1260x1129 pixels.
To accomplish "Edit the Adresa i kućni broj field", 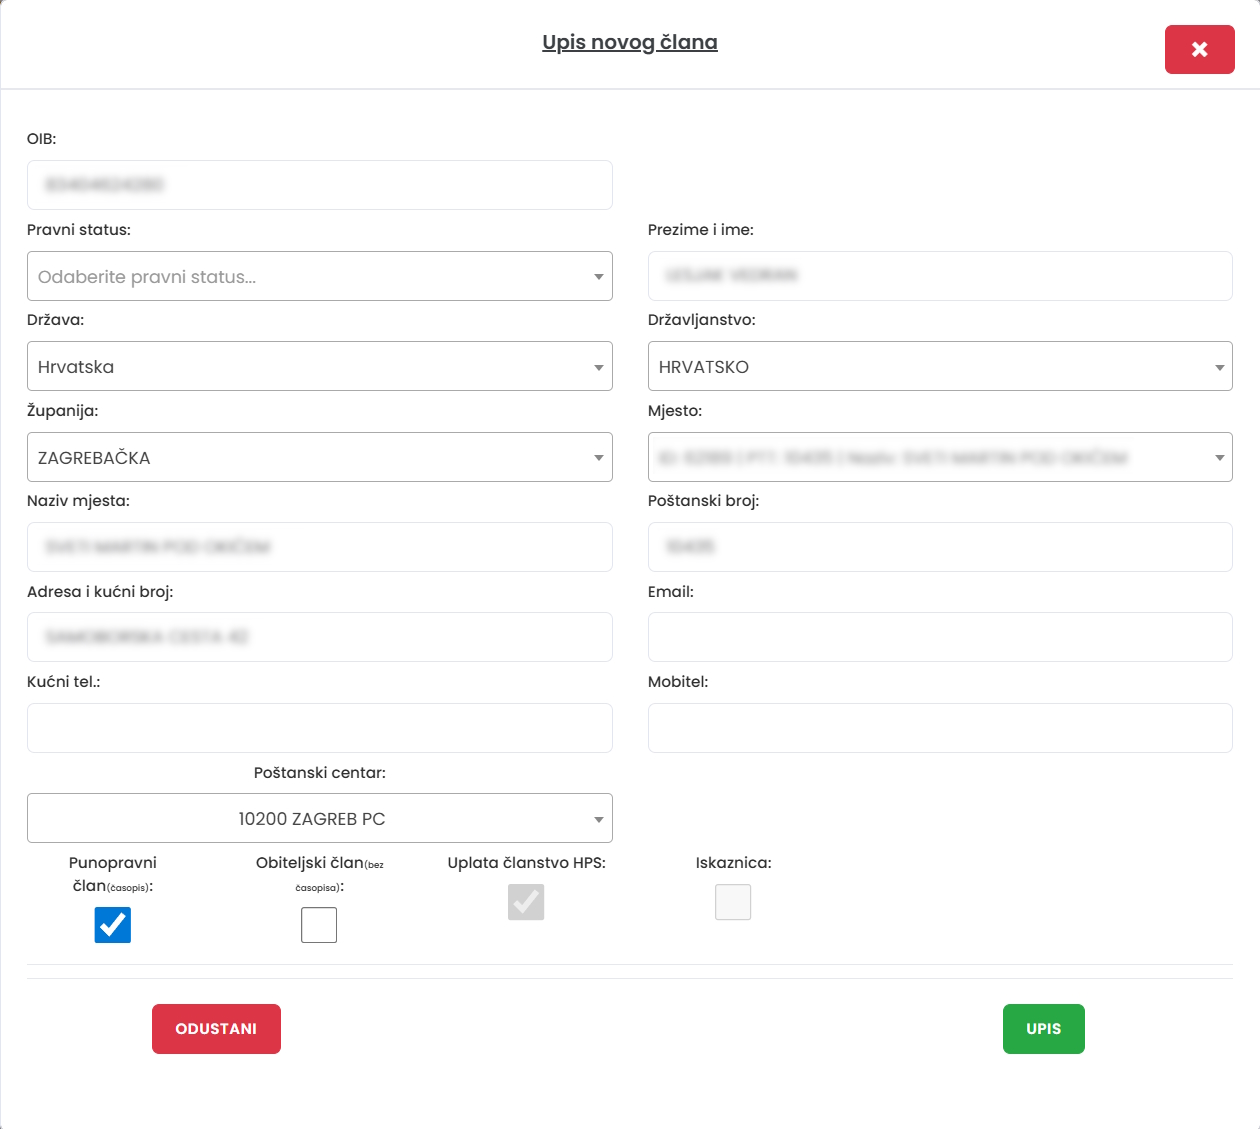I will click(x=319, y=637).
